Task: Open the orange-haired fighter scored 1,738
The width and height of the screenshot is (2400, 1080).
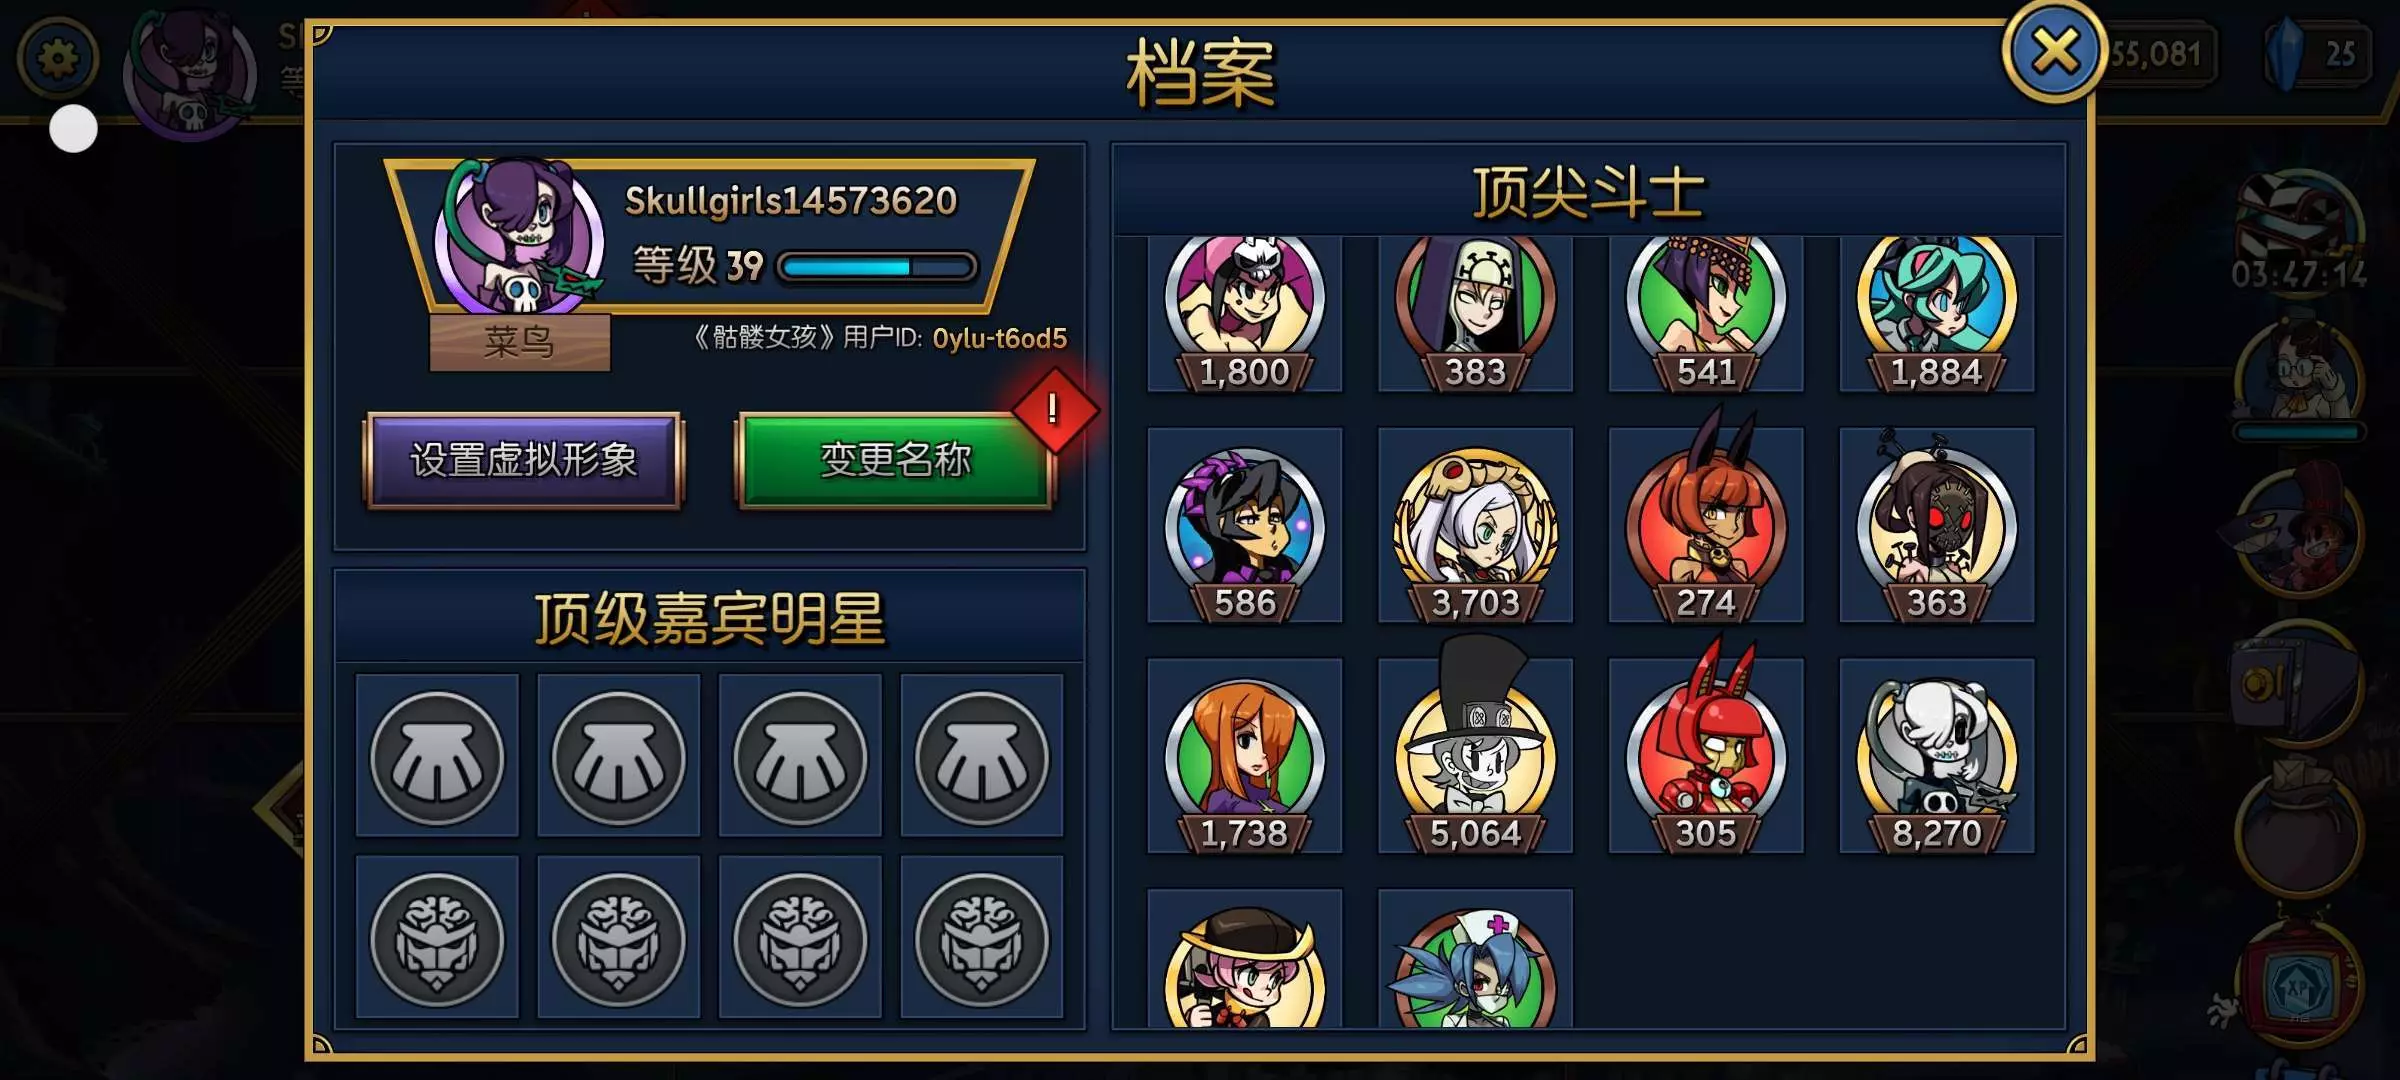Action: tap(1244, 755)
